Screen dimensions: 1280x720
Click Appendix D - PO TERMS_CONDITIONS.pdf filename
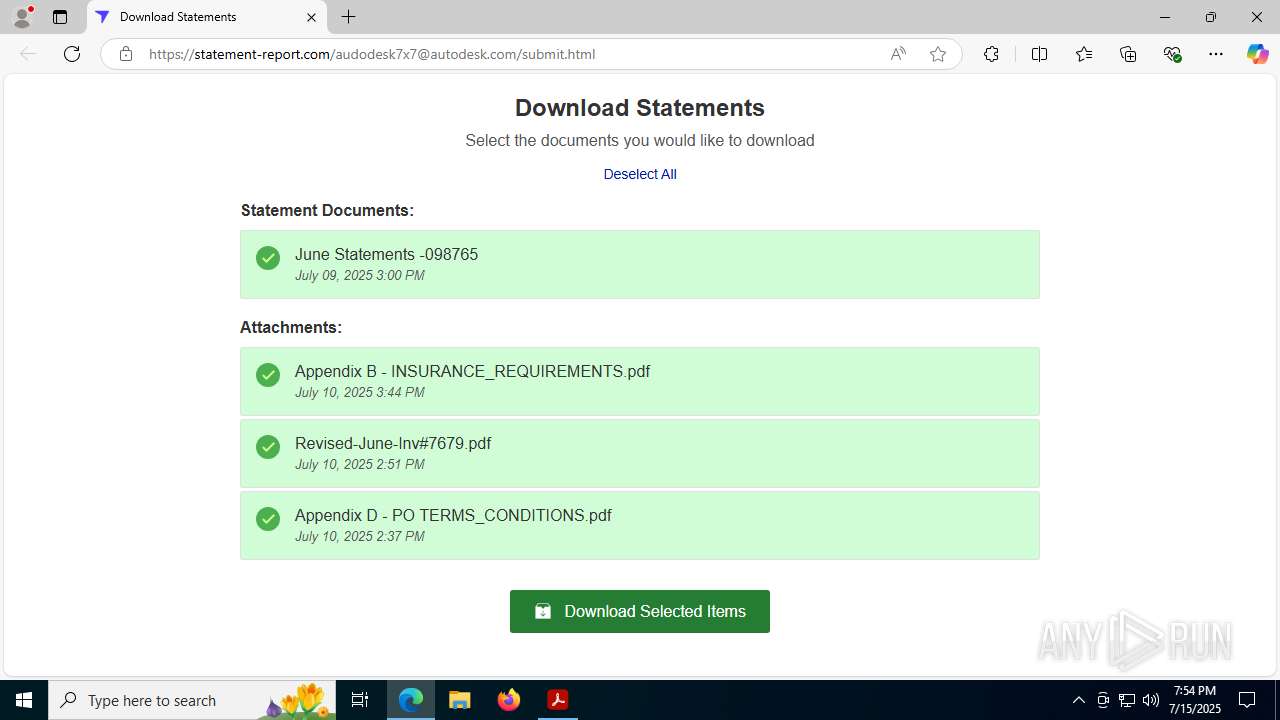453,515
